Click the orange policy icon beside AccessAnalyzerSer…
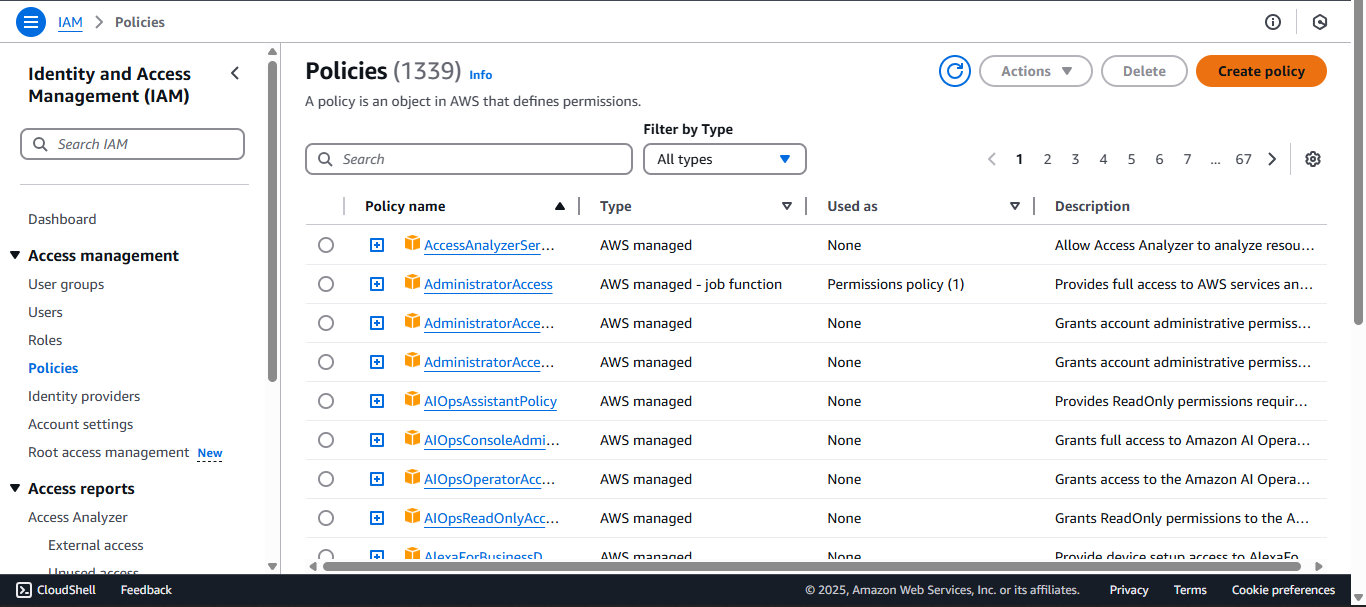 click(412, 243)
